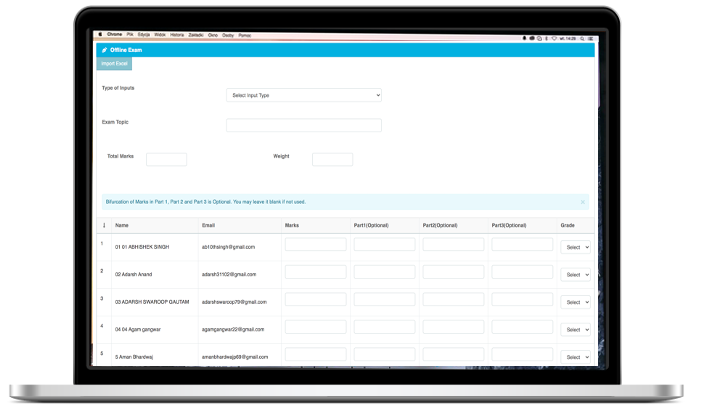Open the Chrome menu in menu bar
Image resolution: width=720 pixels, height=405 pixels.
pos(114,34)
